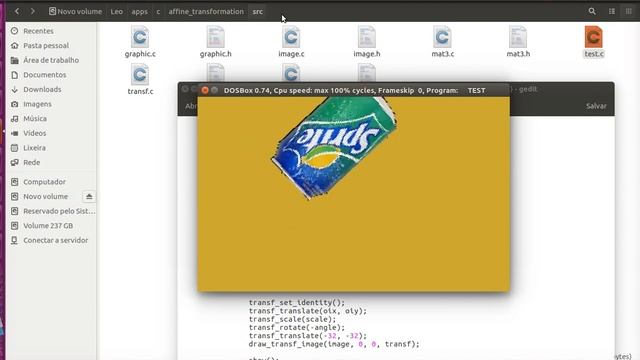Click the Salvar button in gedit
This screenshot has width=640, height=360.
[596, 106]
